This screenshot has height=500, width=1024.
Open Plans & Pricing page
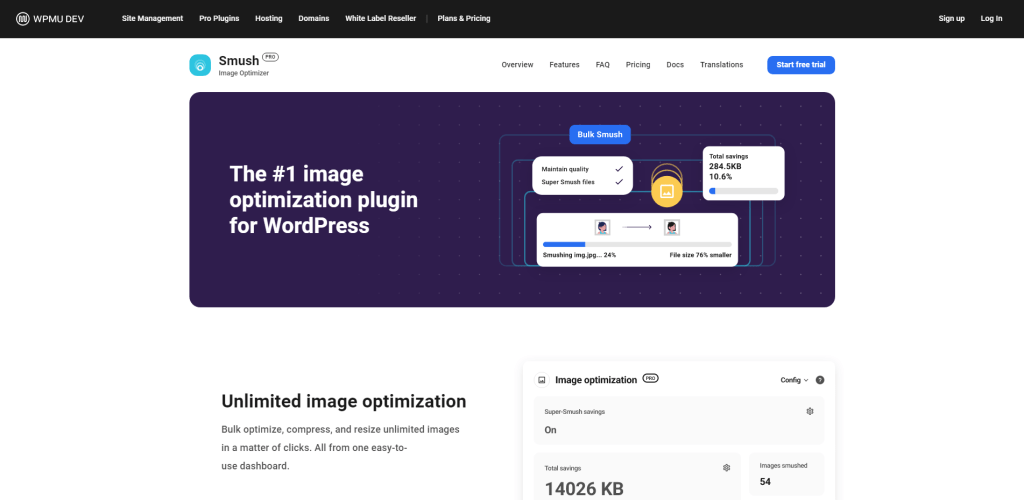point(464,18)
